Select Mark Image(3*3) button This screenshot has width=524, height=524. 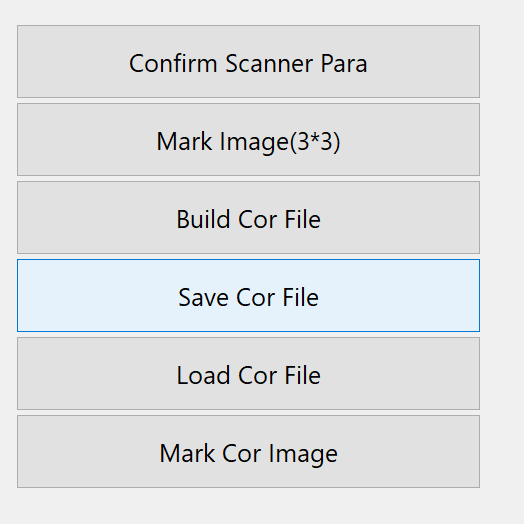point(248,139)
